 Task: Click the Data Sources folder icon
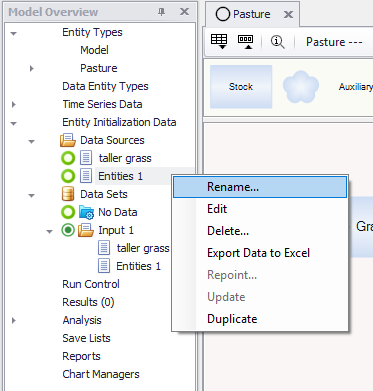(68, 140)
